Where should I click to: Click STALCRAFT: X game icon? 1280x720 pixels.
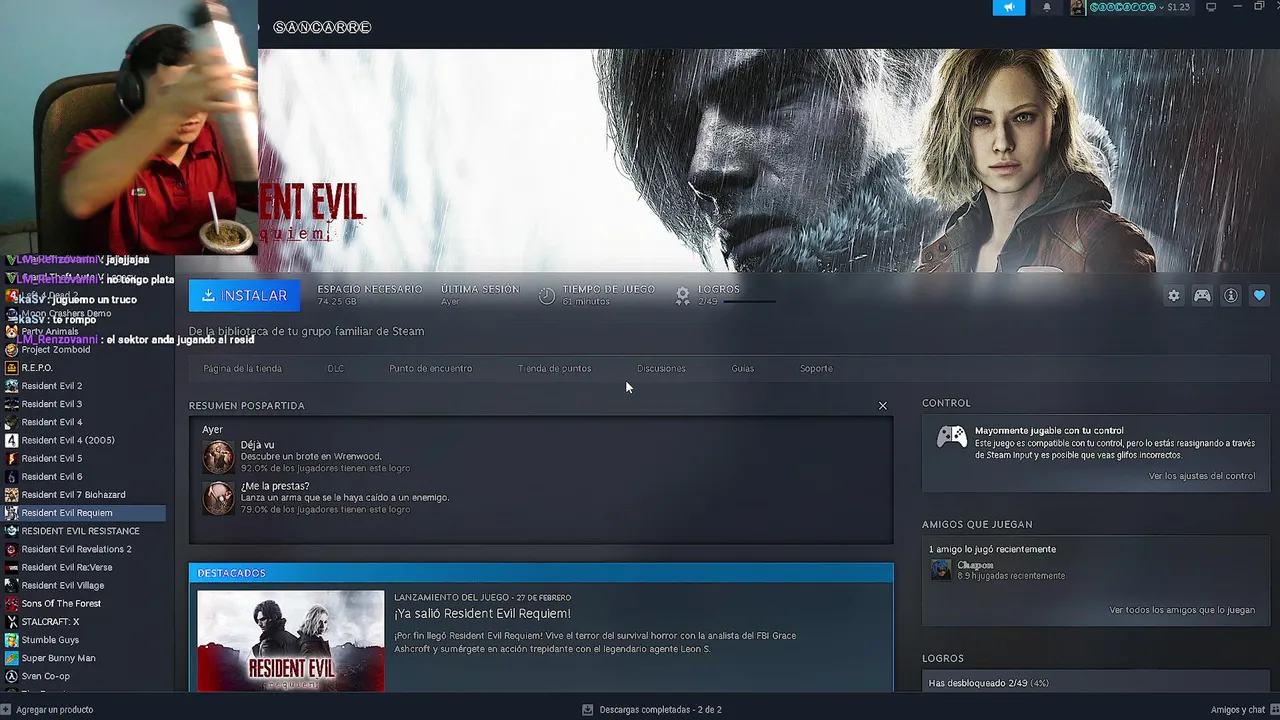click(x=11, y=621)
